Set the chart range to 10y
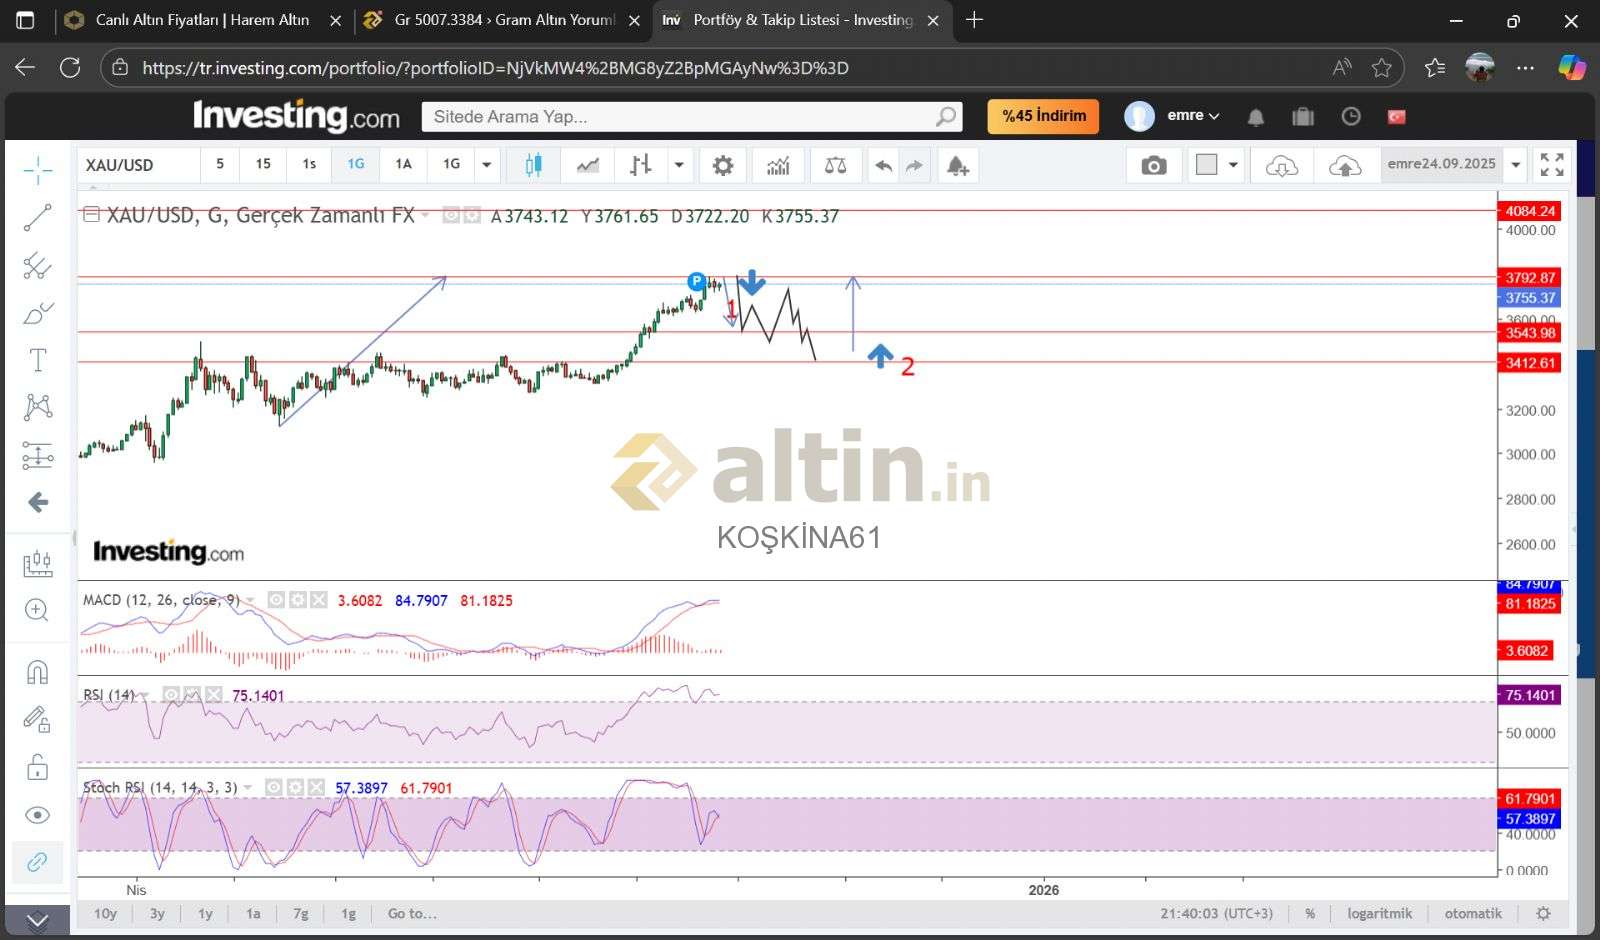The height and width of the screenshot is (940, 1600). coord(105,913)
